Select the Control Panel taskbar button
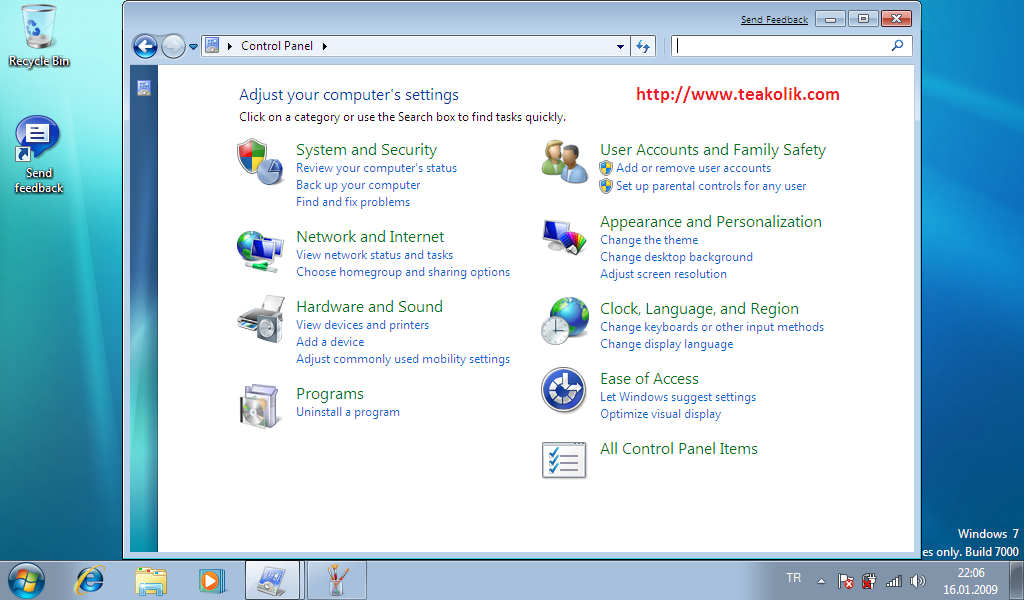The height and width of the screenshot is (600, 1024). click(x=272, y=580)
